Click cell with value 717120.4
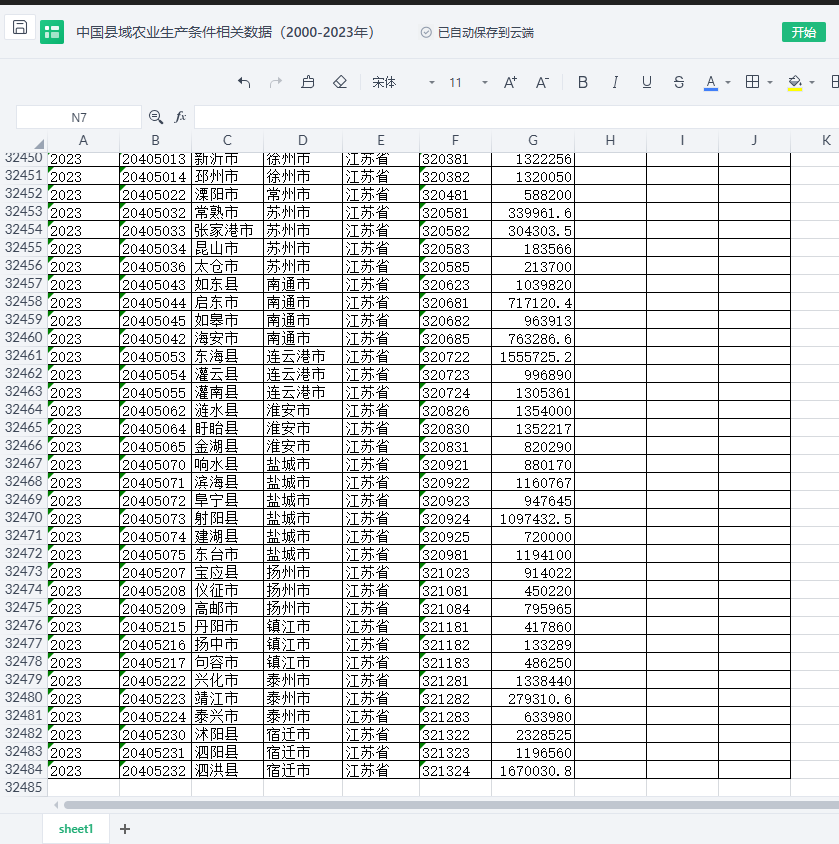 [533, 303]
